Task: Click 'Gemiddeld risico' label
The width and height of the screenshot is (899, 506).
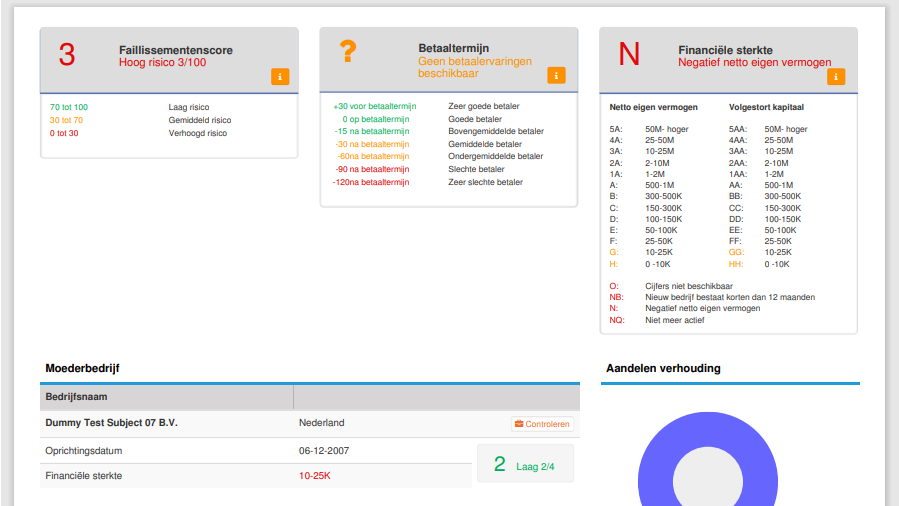Action: [x=200, y=120]
